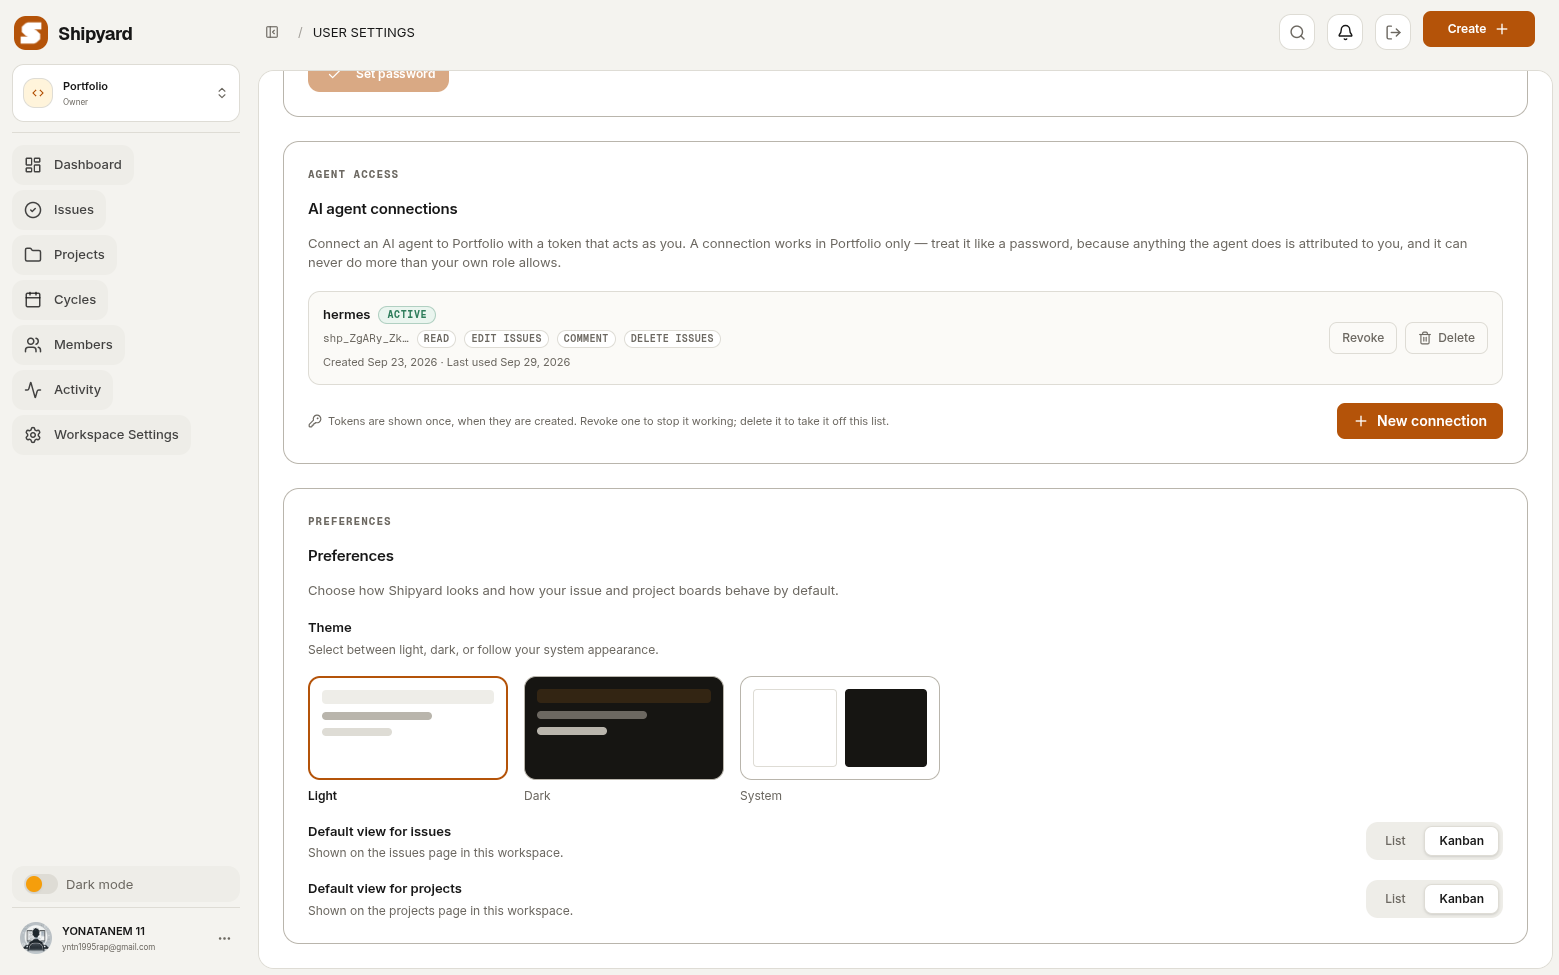Delete the hermes connection
This screenshot has width=1559, height=975.
click(1446, 338)
